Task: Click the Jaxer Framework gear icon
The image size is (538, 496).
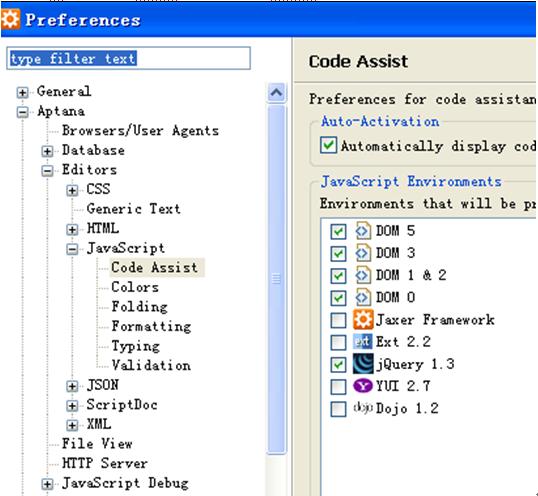Action: point(363,320)
